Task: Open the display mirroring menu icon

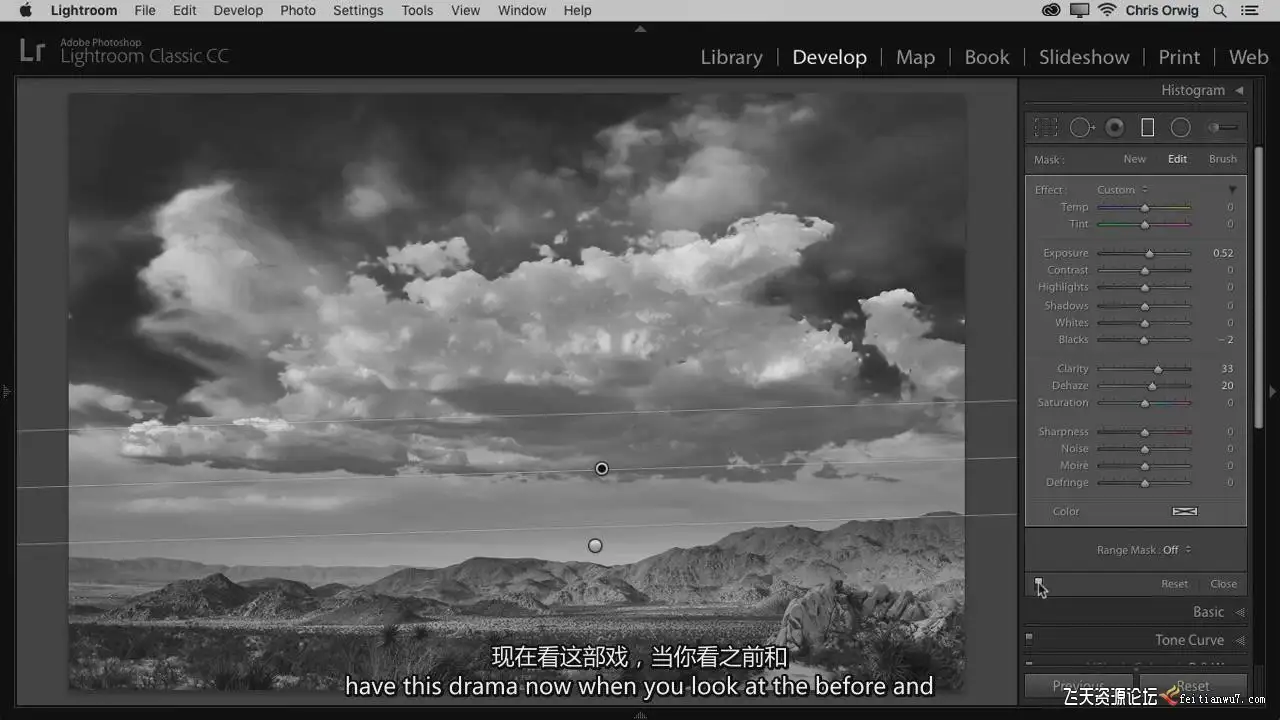Action: (1079, 10)
